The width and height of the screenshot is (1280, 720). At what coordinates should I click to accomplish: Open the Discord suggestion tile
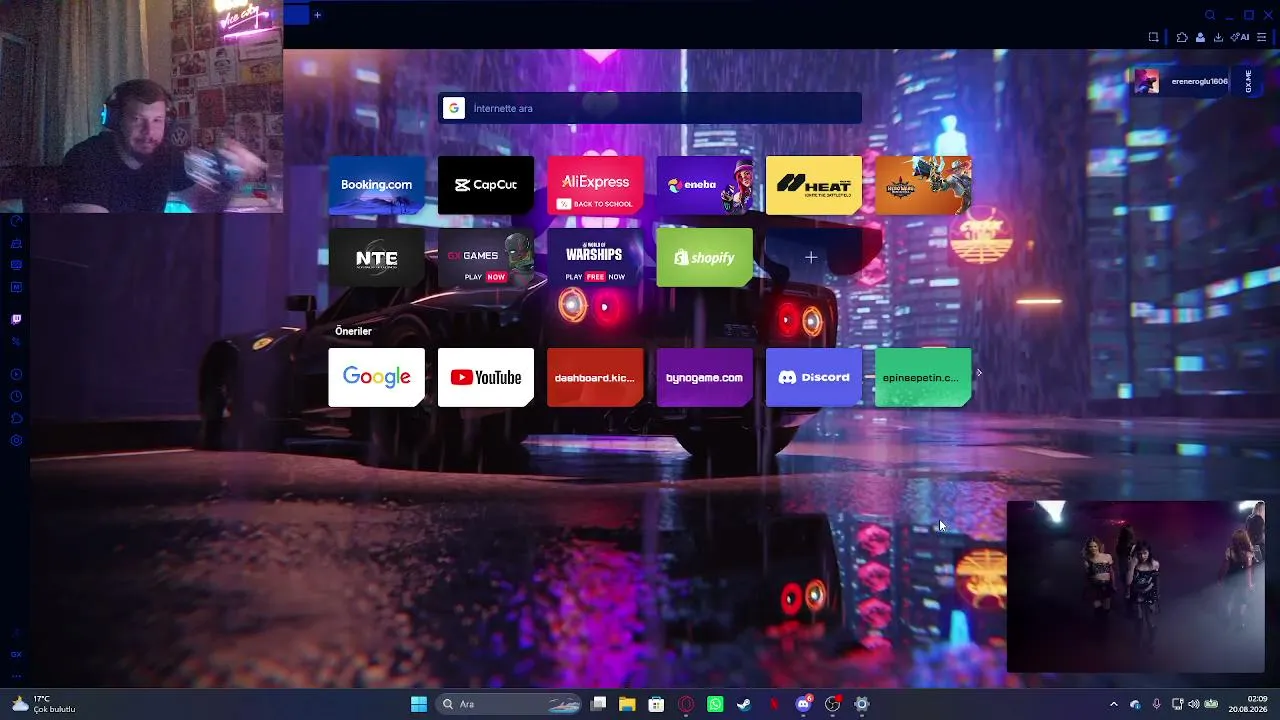coord(814,377)
